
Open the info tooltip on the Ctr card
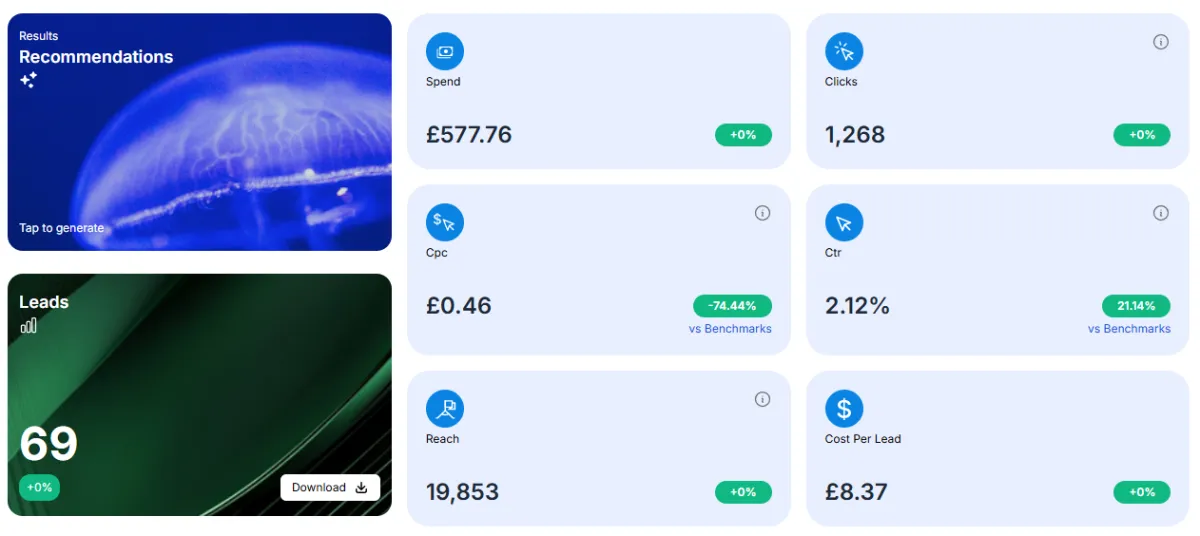[1161, 213]
